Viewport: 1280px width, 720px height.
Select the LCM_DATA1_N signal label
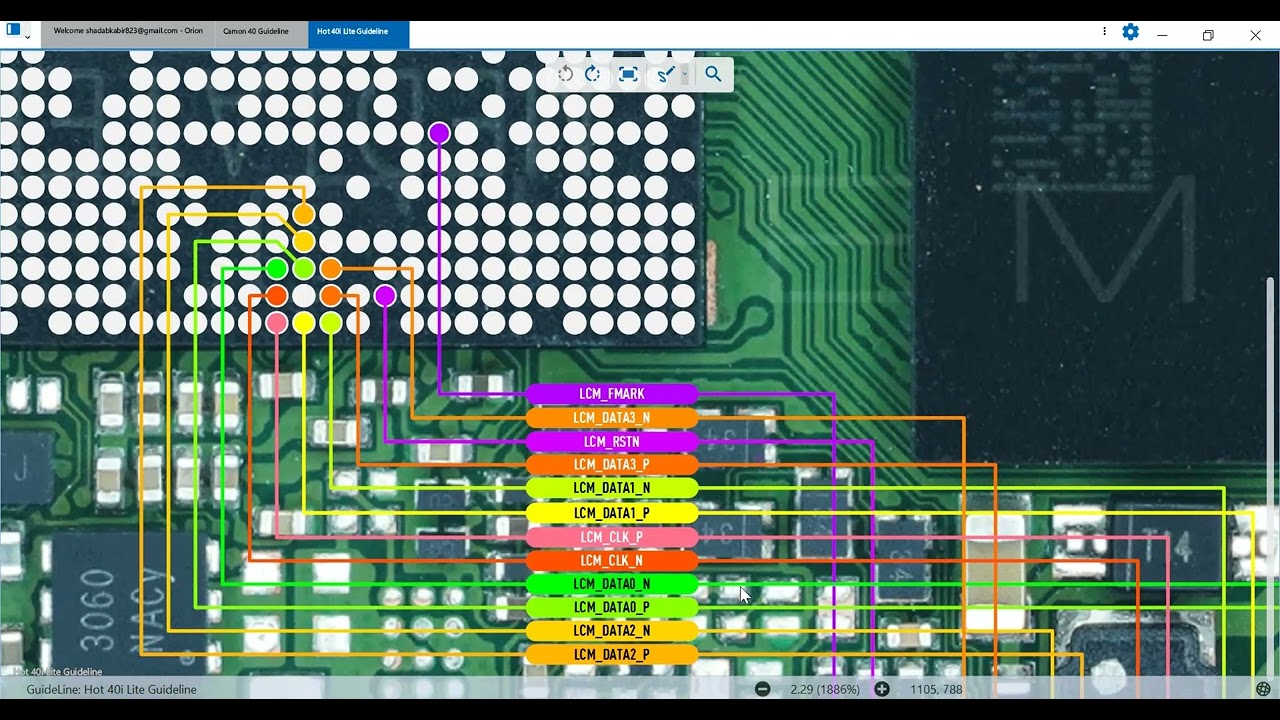tap(612, 488)
